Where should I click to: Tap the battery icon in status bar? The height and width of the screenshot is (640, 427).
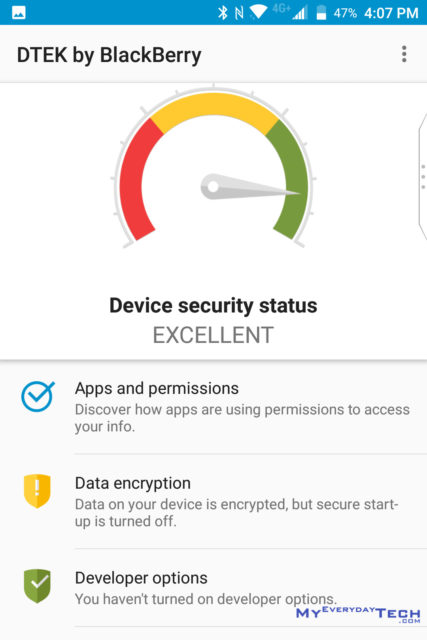[321, 13]
